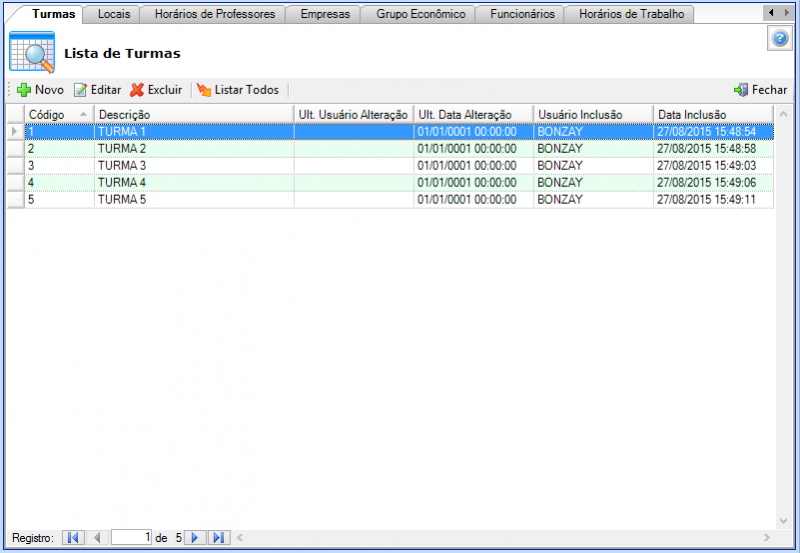Image resolution: width=800 pixels, height=553 pixels.
Task: Go to the previous record
Action: [x=97, y=538]
